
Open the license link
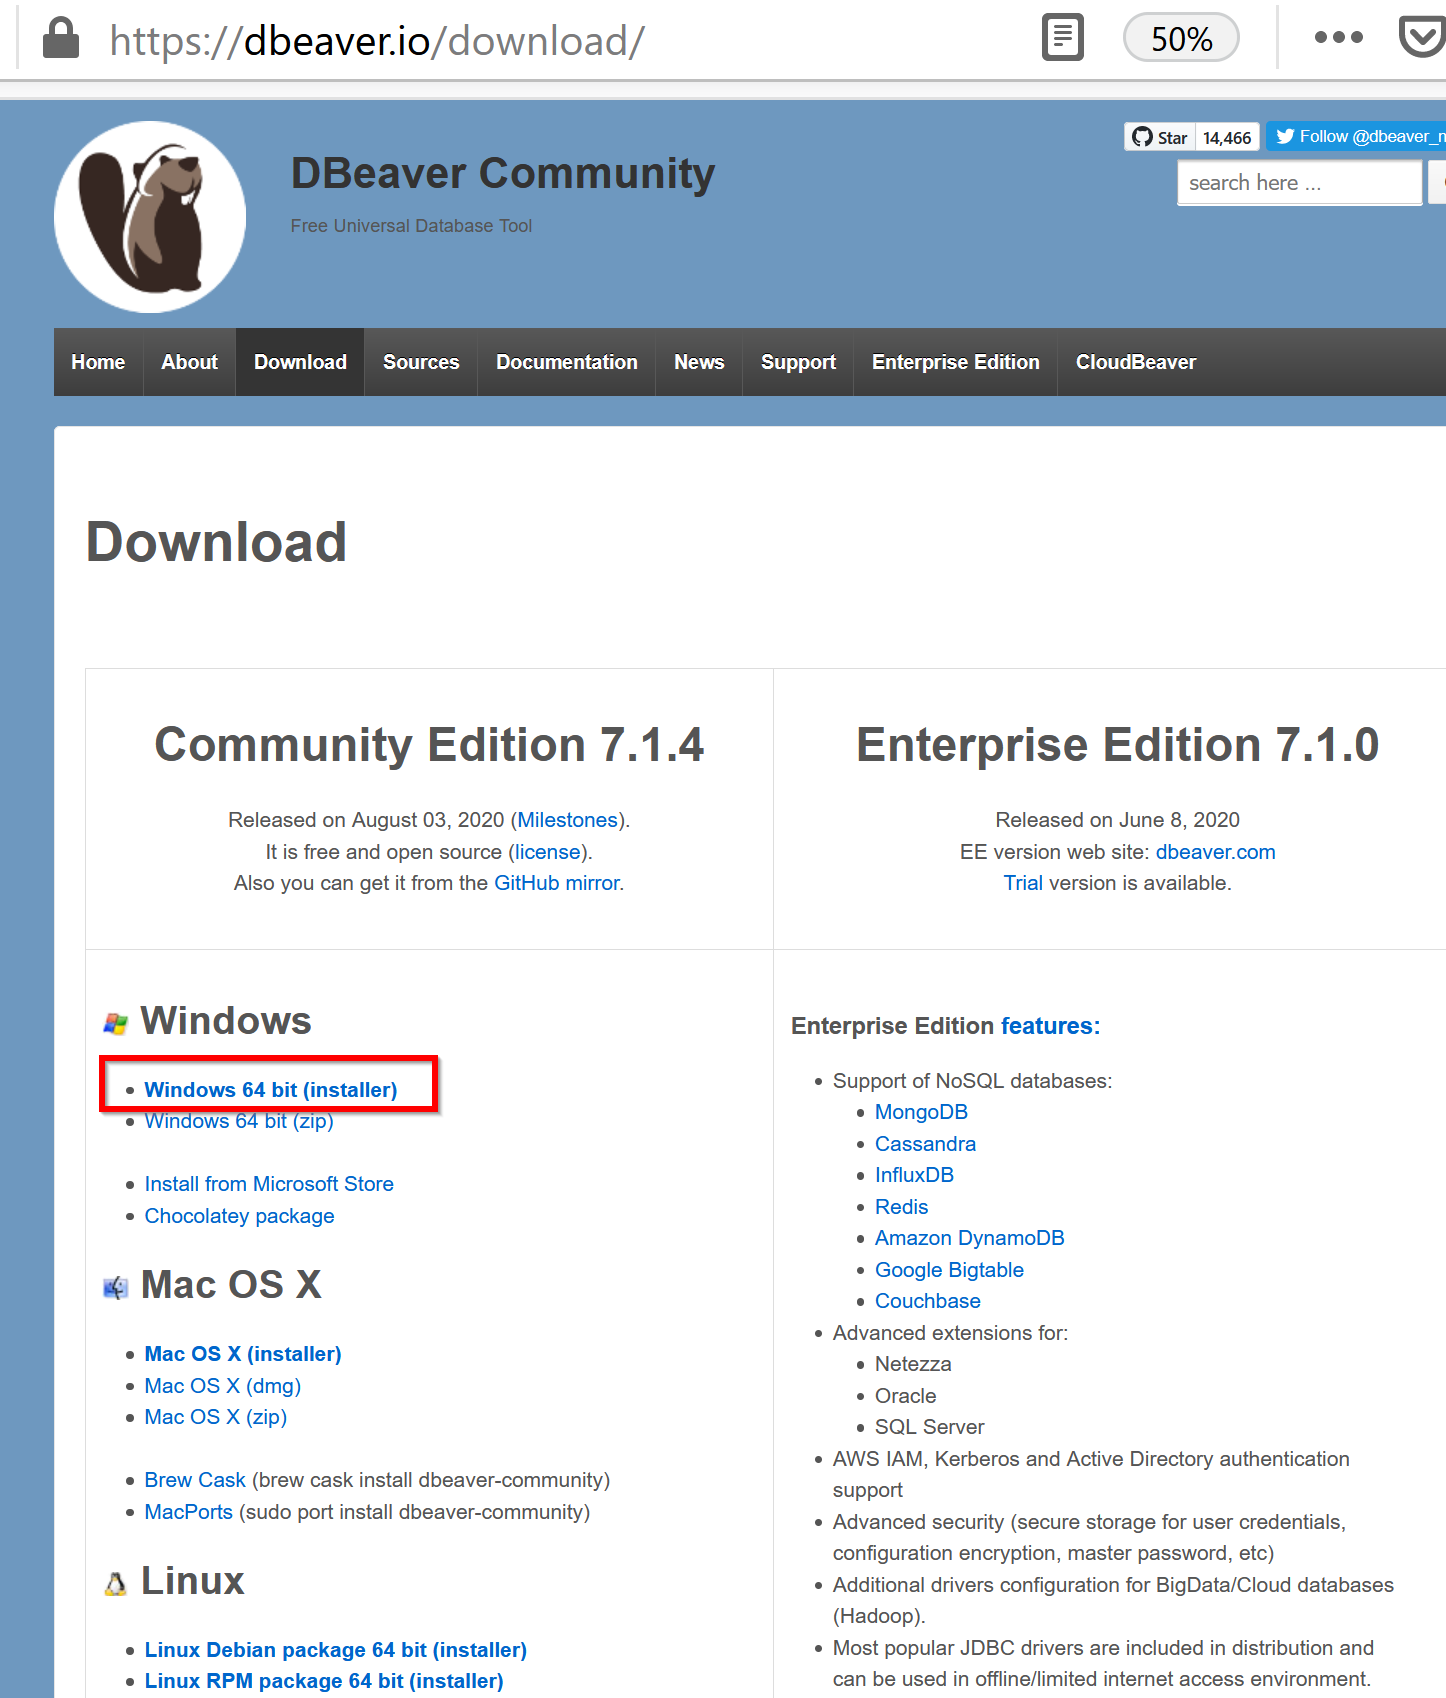pyautogui.click(x=548, y=852)
